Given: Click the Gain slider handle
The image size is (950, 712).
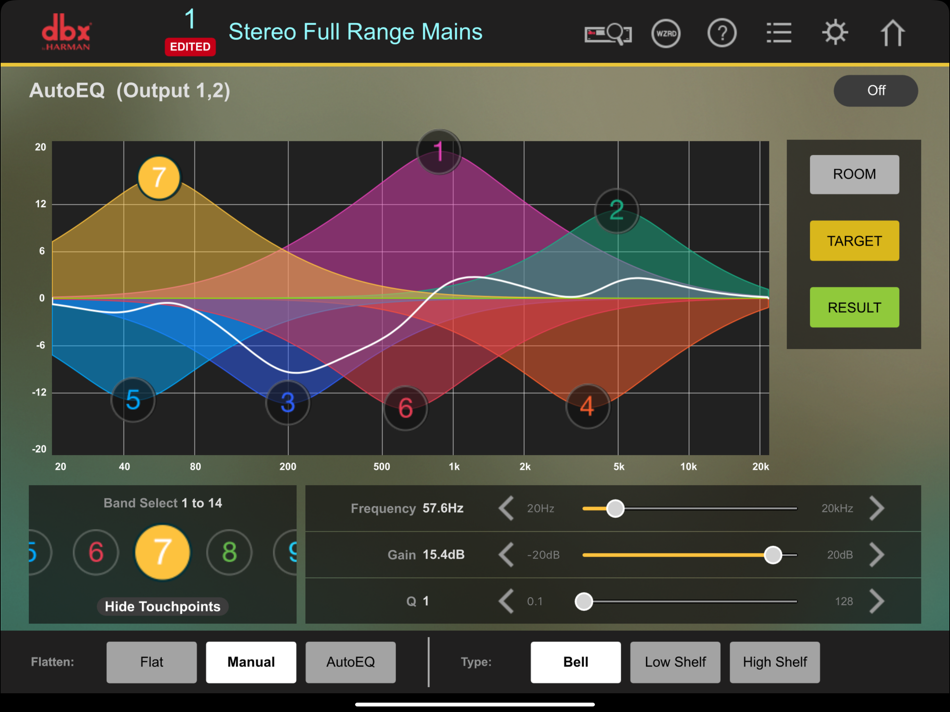Looking at the screenshot, I should point(772,554).
